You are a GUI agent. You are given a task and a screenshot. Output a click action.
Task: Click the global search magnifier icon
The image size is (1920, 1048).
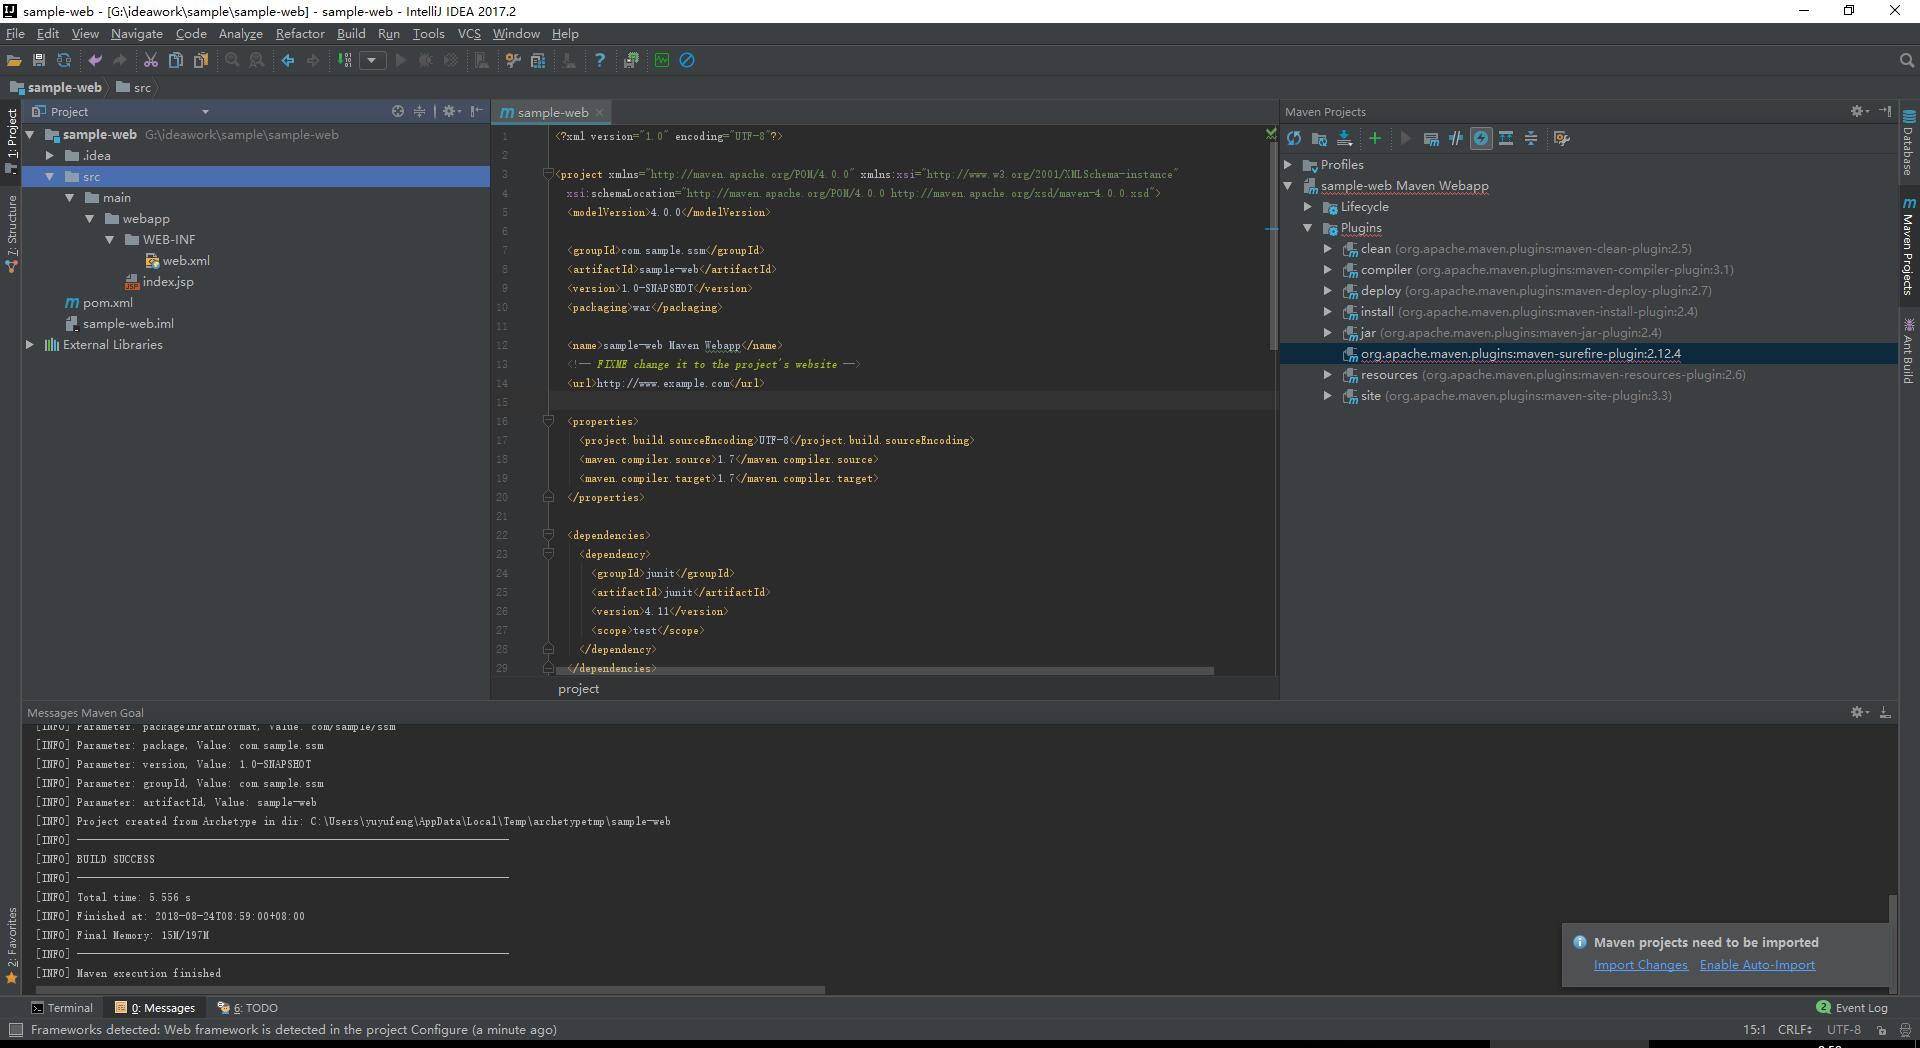point(1906,60)
